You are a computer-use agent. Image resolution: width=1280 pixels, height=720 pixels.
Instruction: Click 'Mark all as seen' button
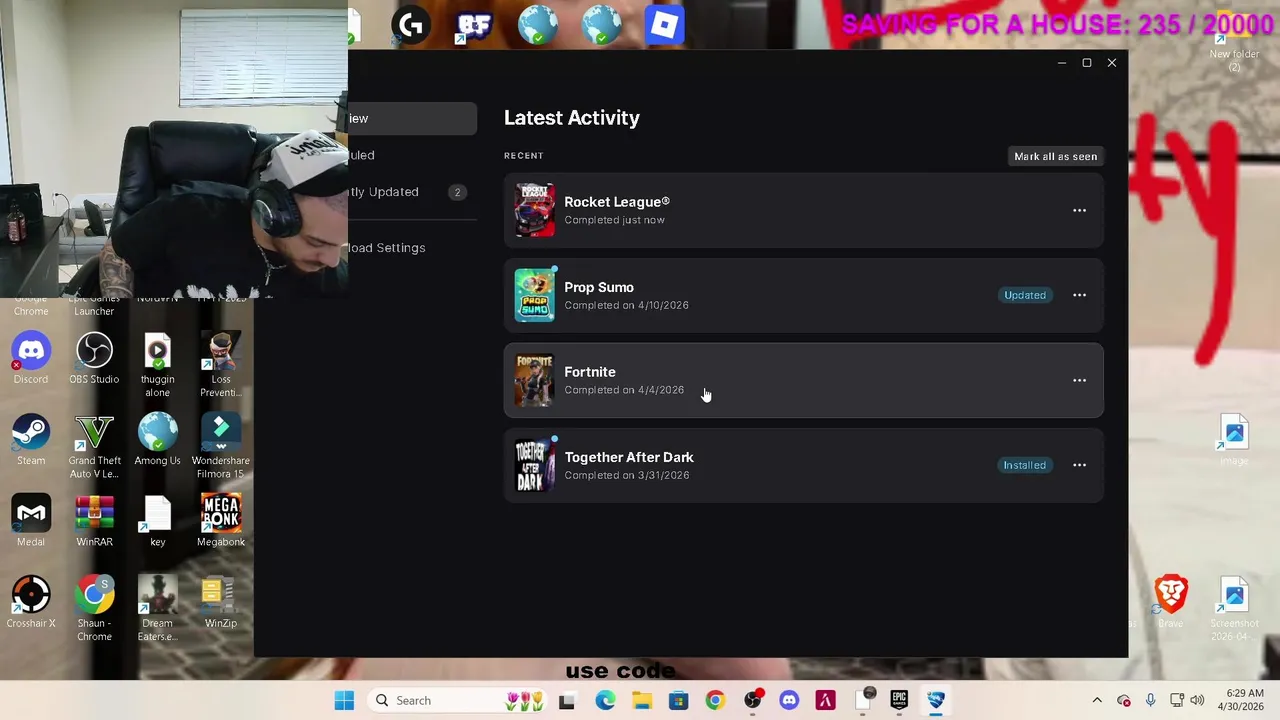(x=1055, y=156)
